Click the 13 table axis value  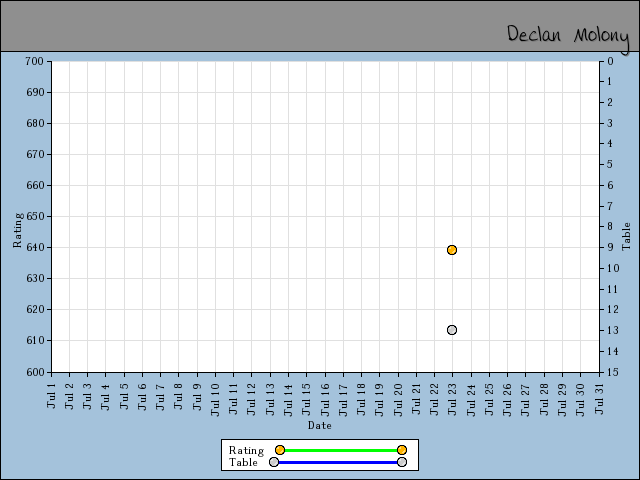click(x=613, y=330)
